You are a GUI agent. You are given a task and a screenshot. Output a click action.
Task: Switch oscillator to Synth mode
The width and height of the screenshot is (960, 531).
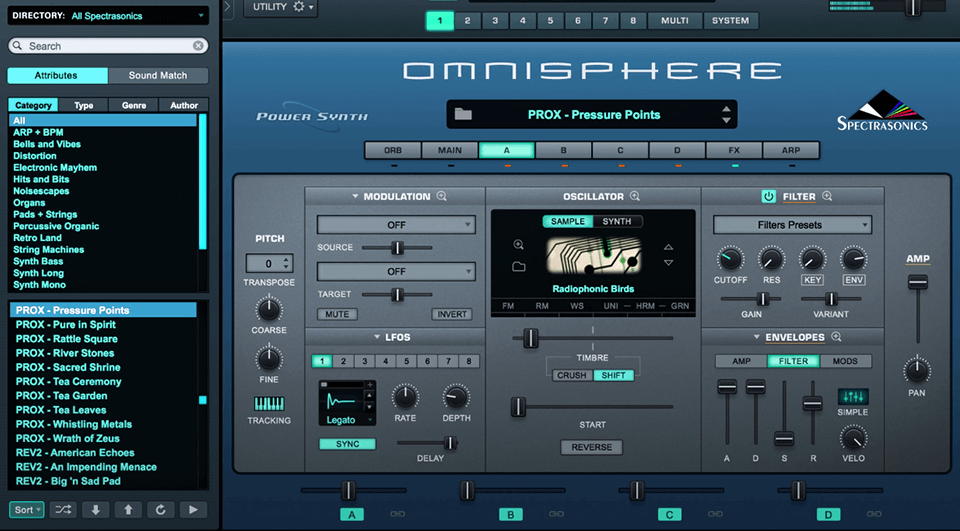pyautogui.click(x=617, y=221)
